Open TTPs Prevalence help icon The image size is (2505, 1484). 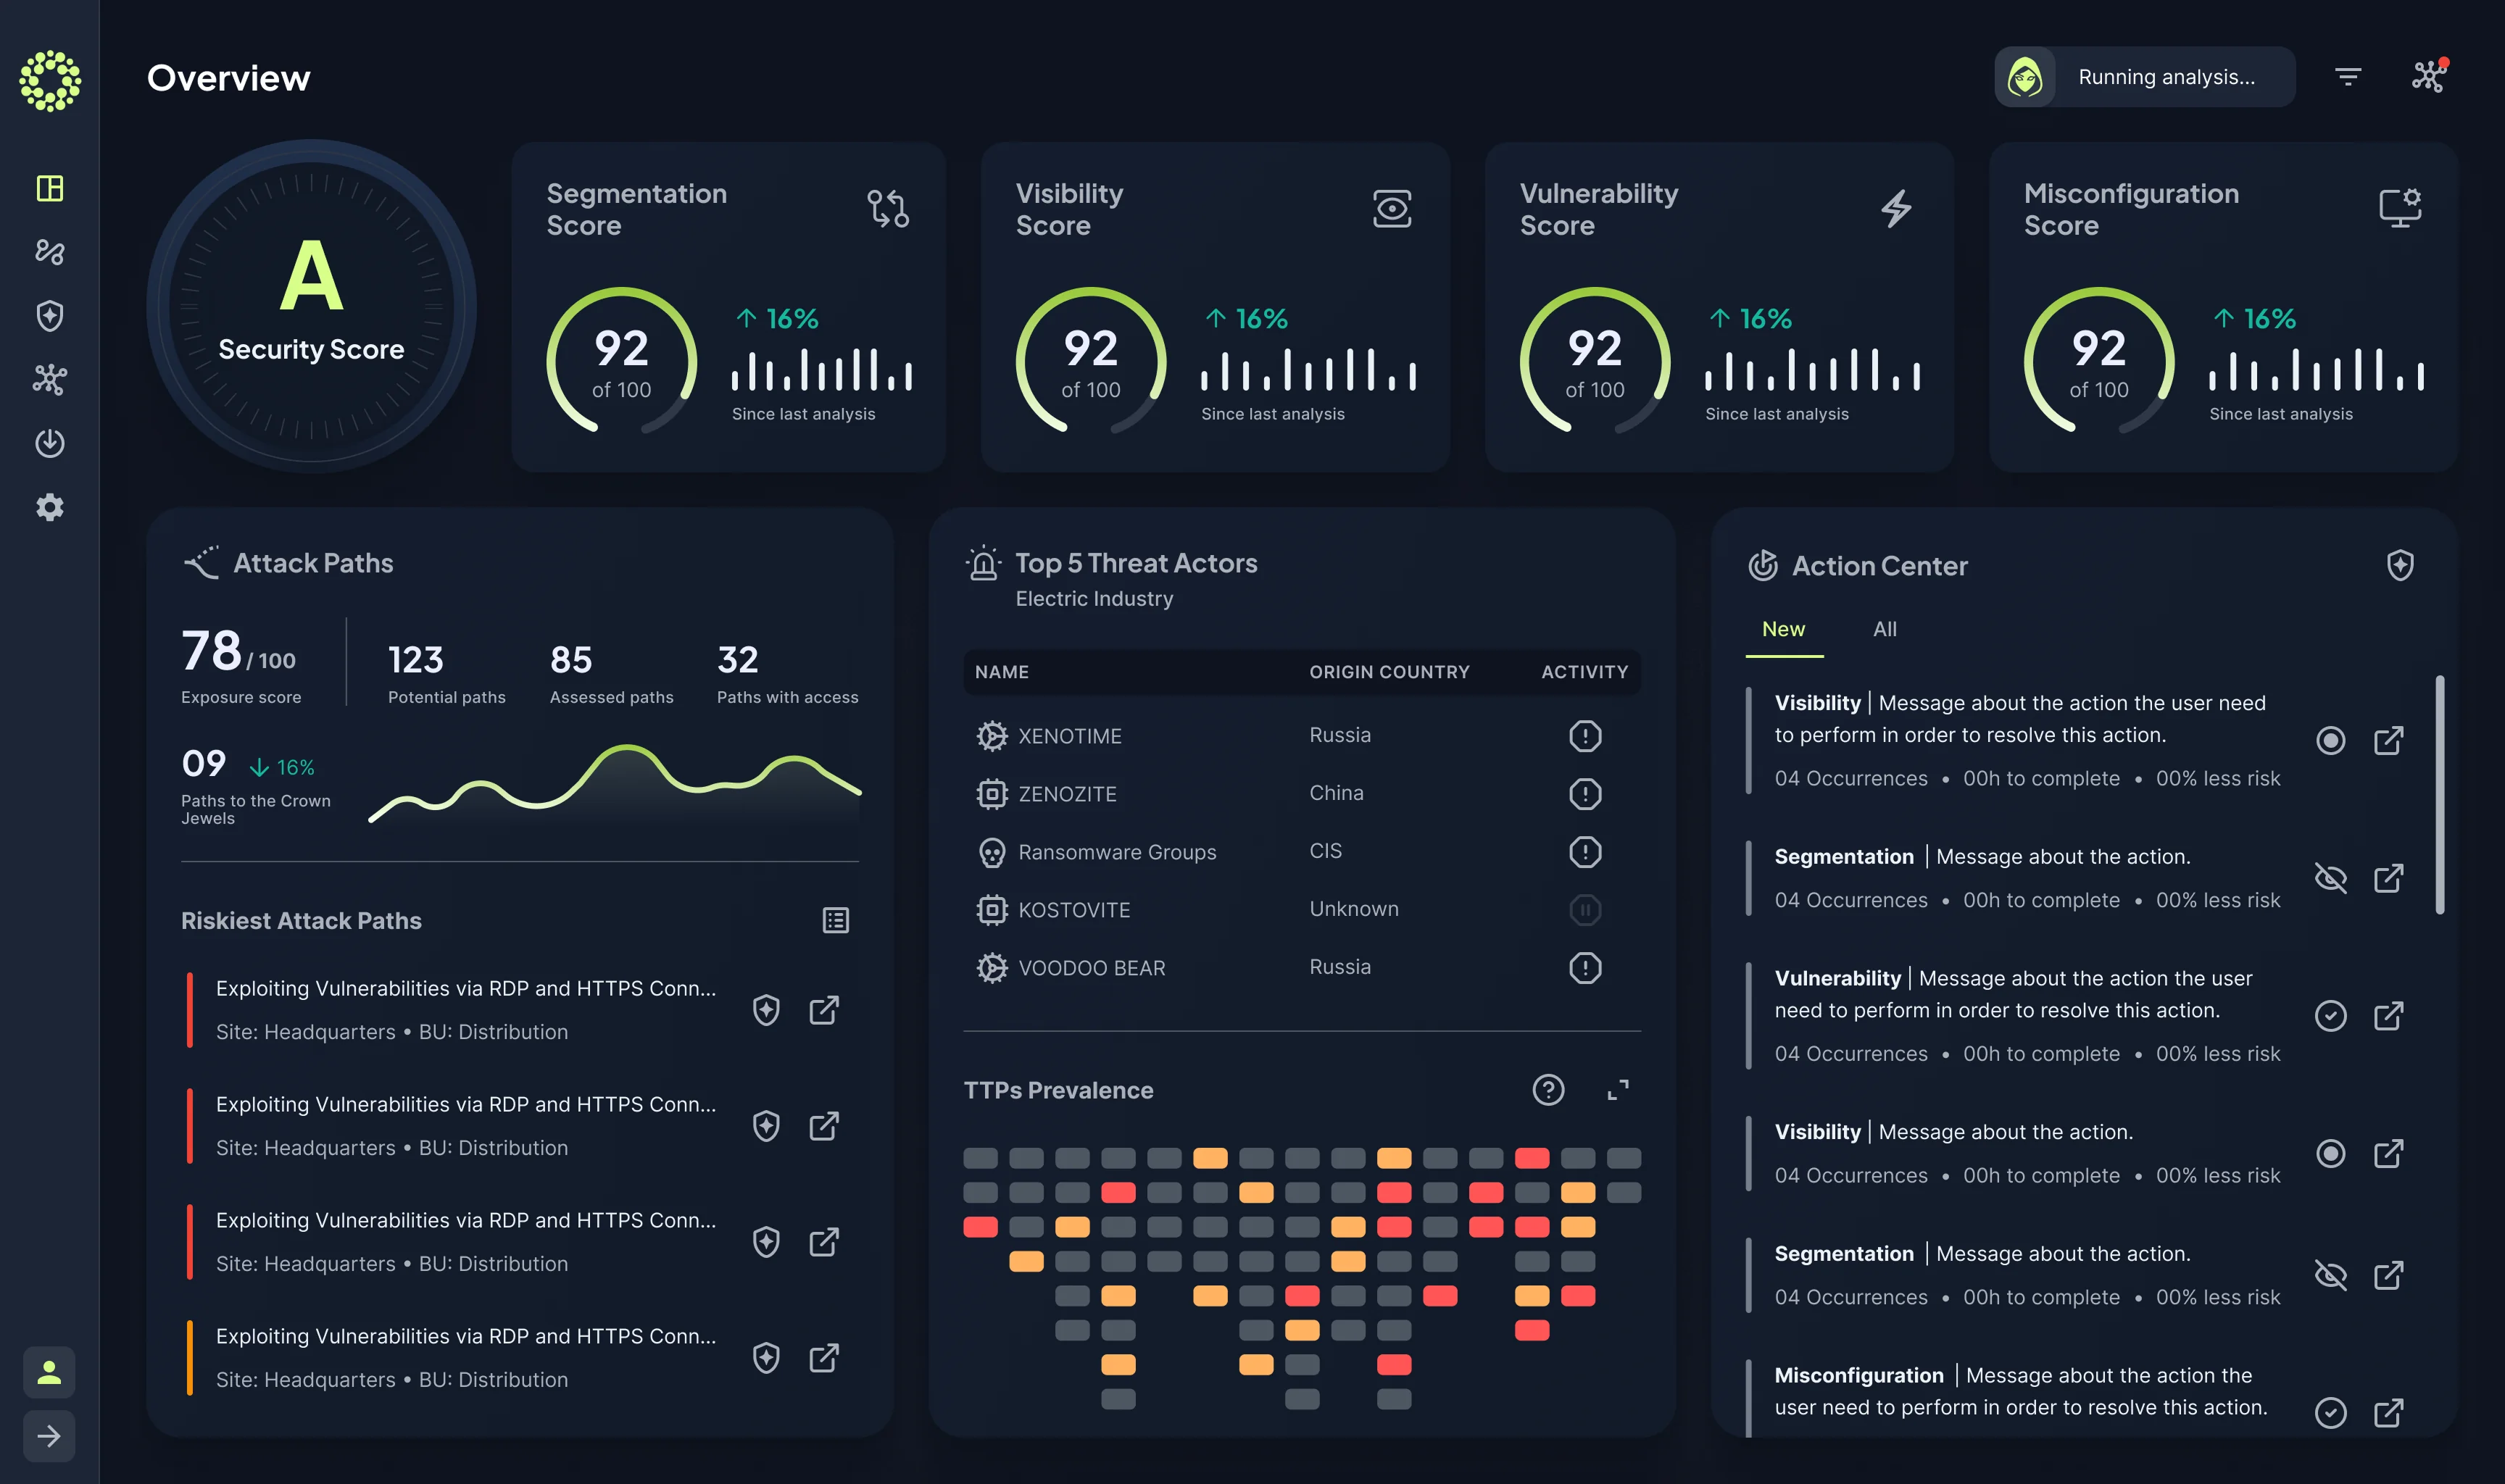(1548, 1090)
